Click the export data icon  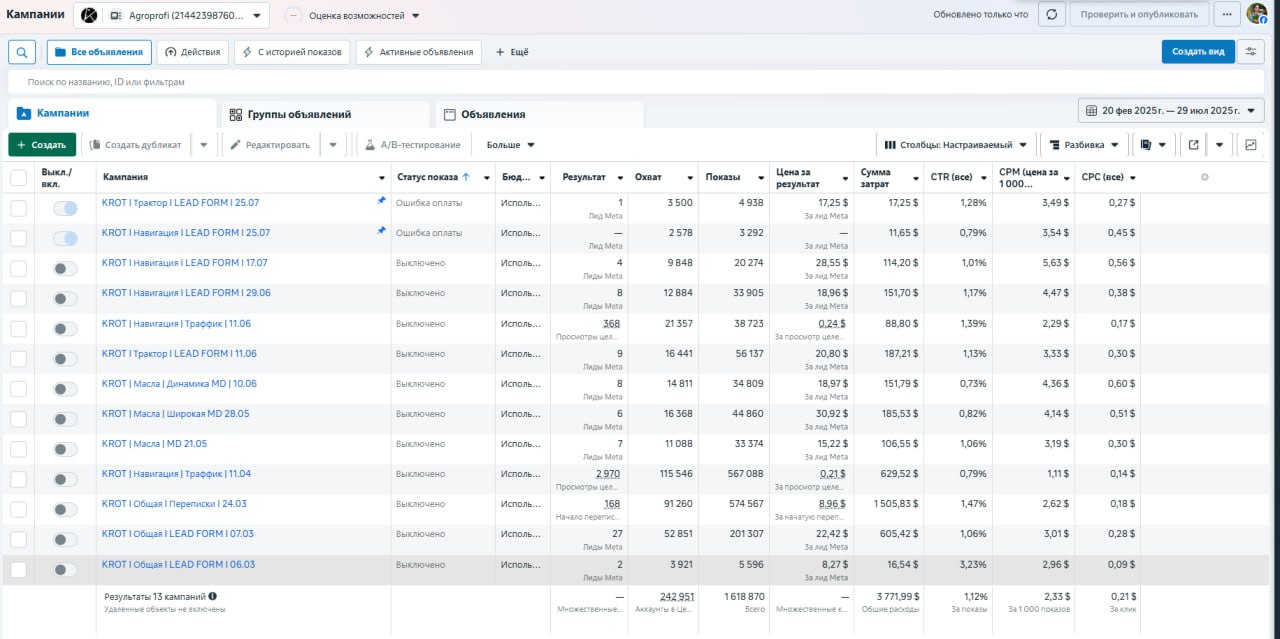coord(1193,145)
